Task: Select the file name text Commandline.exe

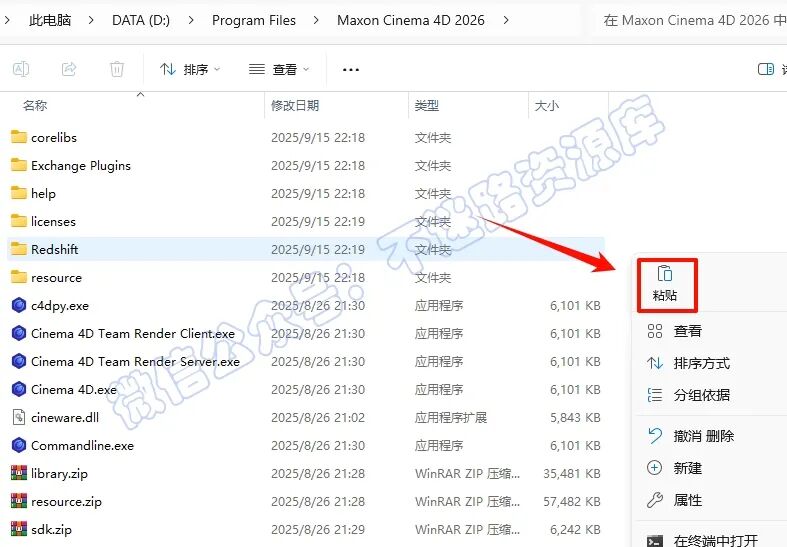Action: pyautogui.click(x=82, y=446)
